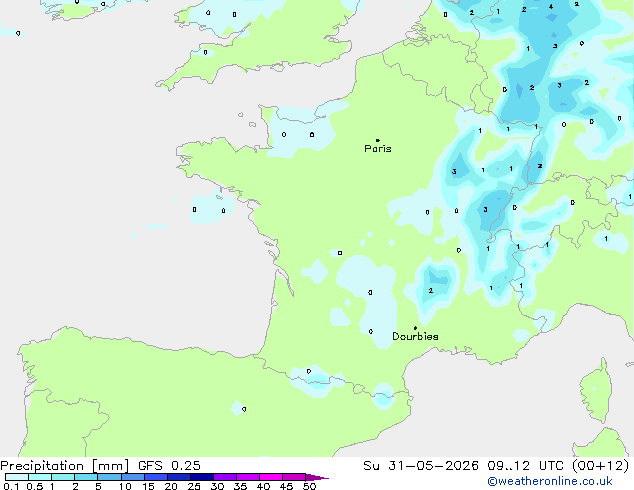Select the 40–45 mm magenta legend swatch
The image size is (634, 490).
(x=271, y=477)
